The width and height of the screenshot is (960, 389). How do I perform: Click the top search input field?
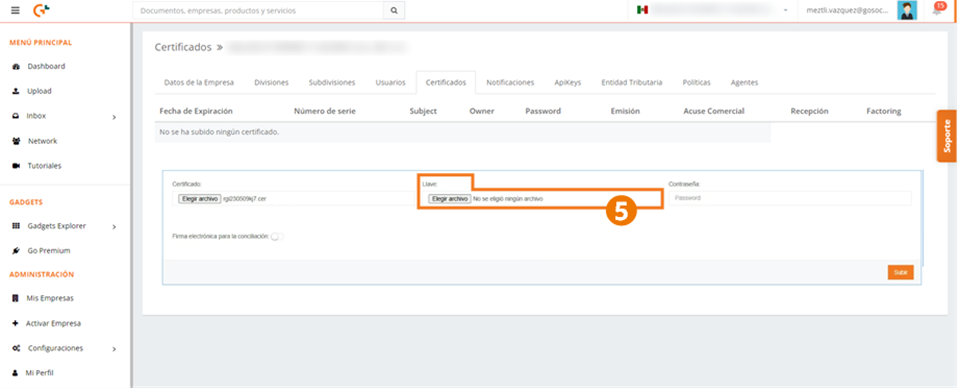click(258, 10)
